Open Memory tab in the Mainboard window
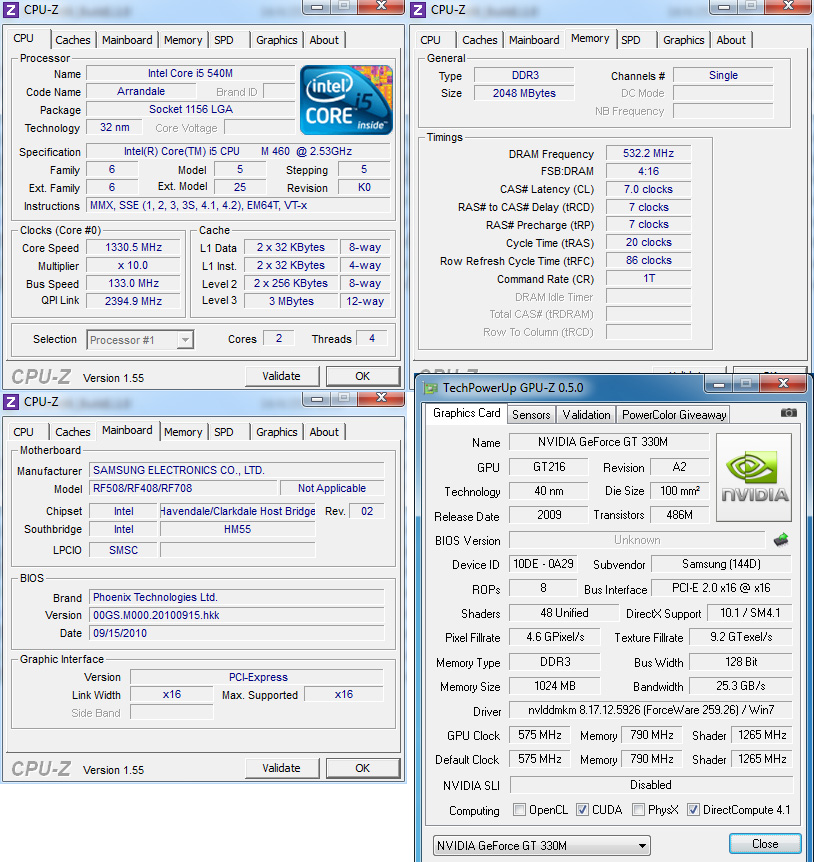 point(183,432)
